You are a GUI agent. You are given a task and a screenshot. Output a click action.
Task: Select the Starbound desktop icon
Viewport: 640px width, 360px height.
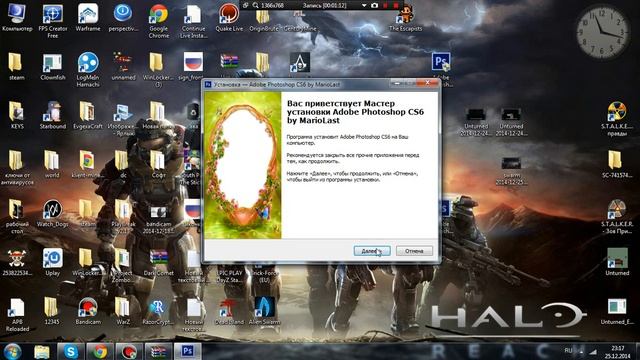pyautogui.click(x=53, y=115)
